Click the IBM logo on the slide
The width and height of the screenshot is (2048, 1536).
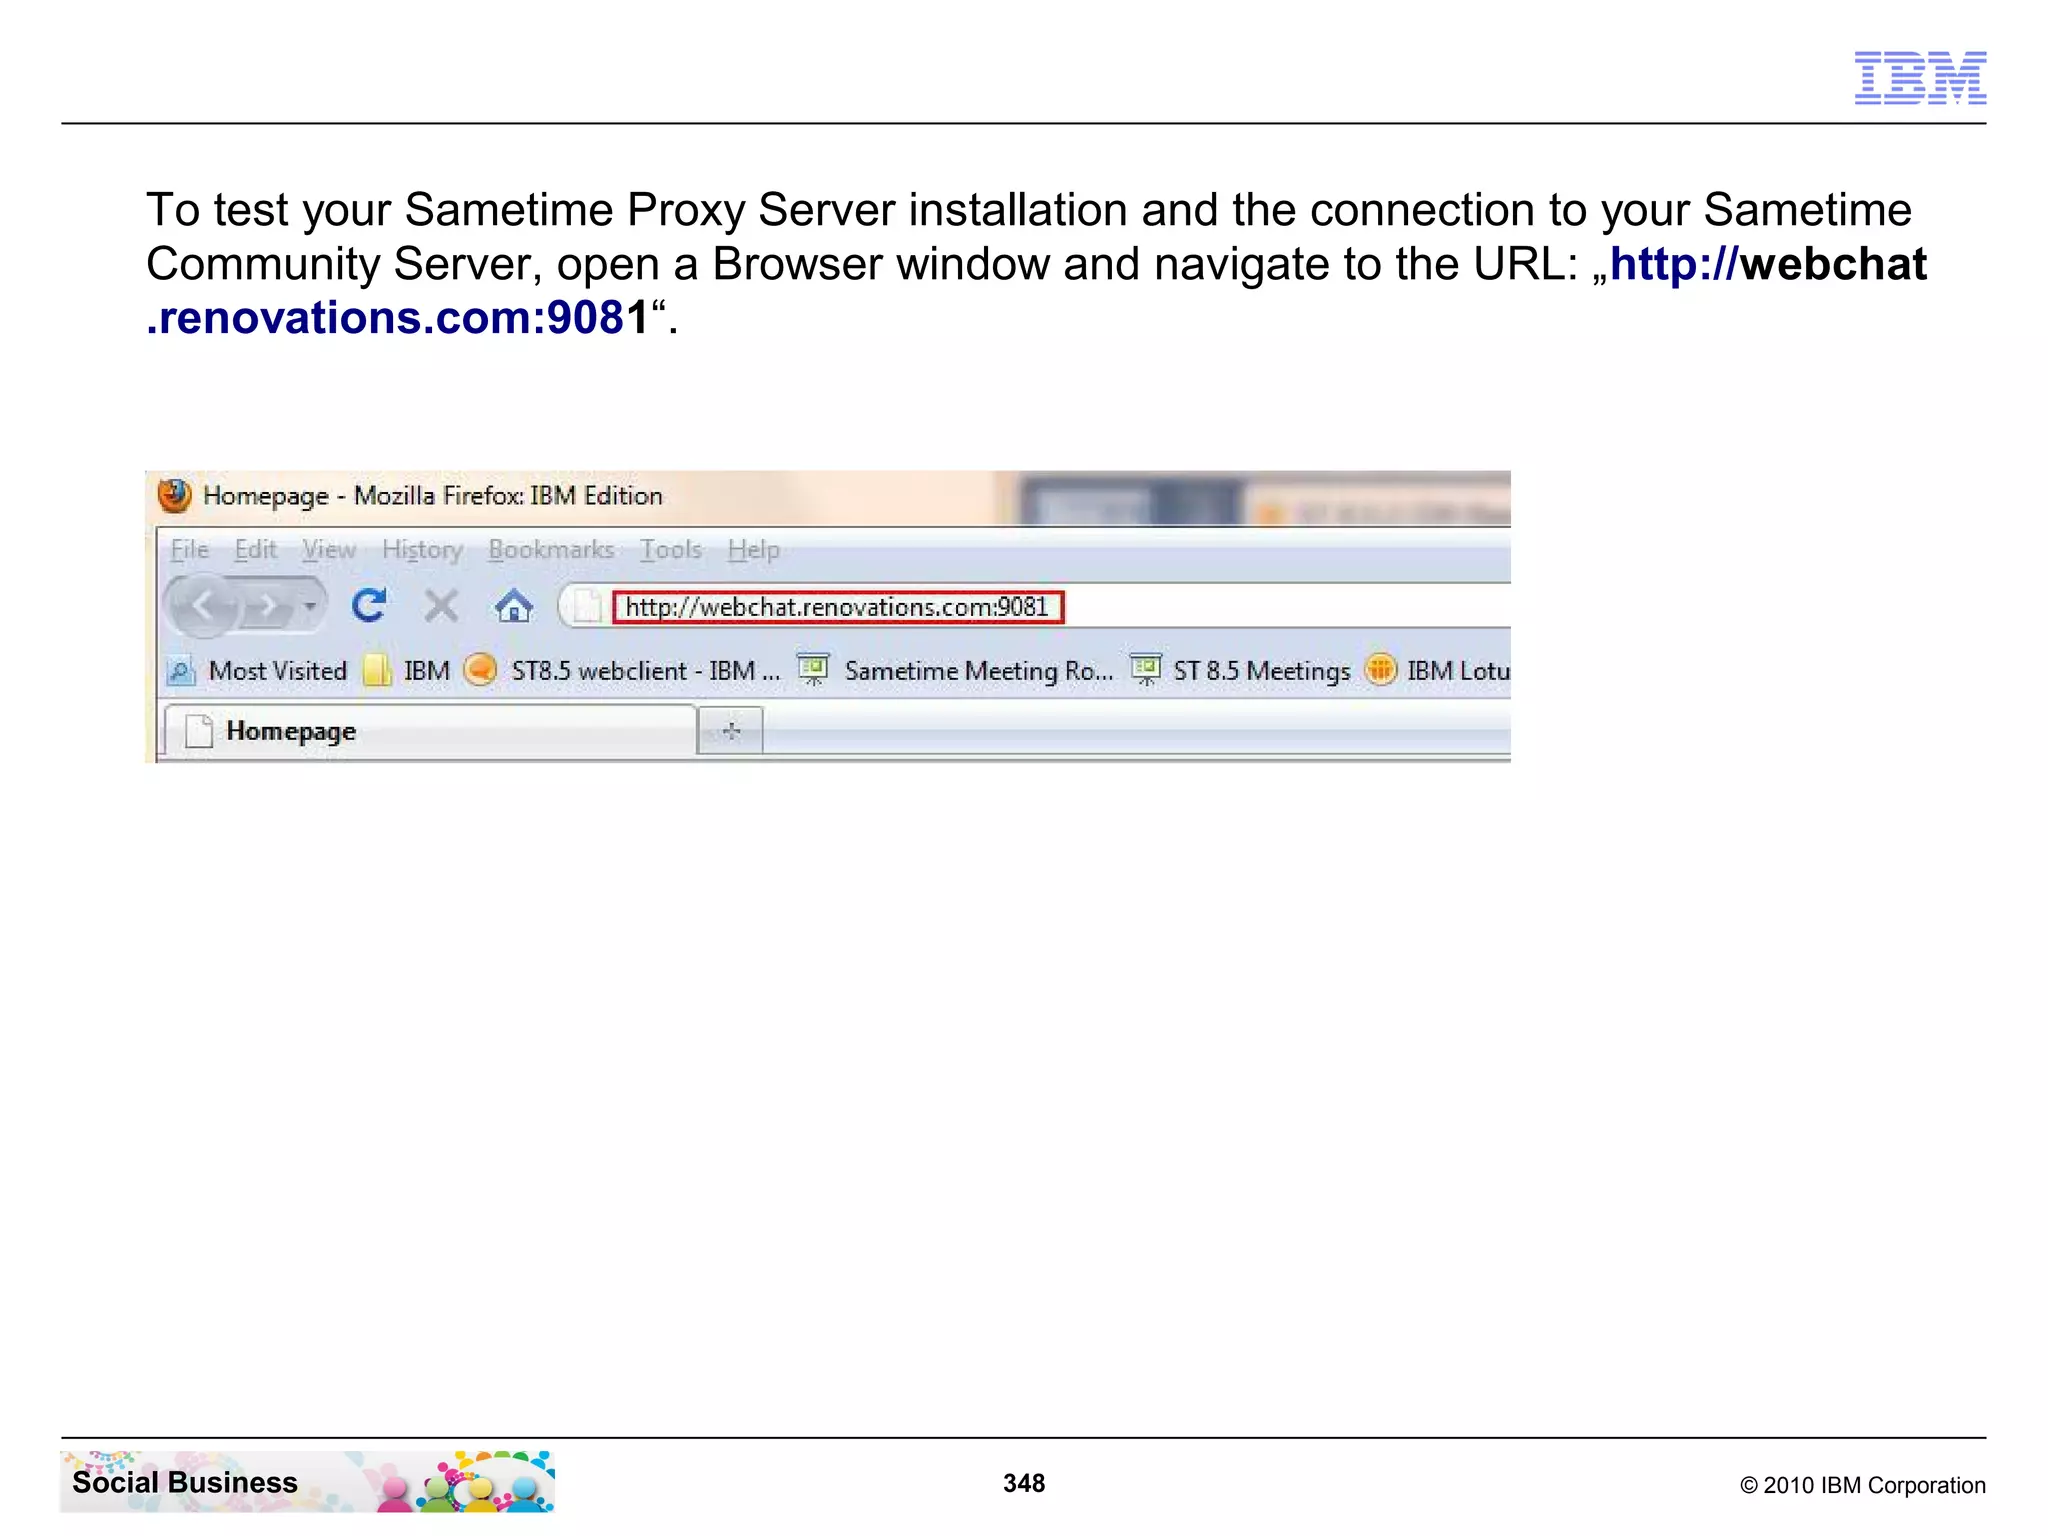(x=1920, y=78)
